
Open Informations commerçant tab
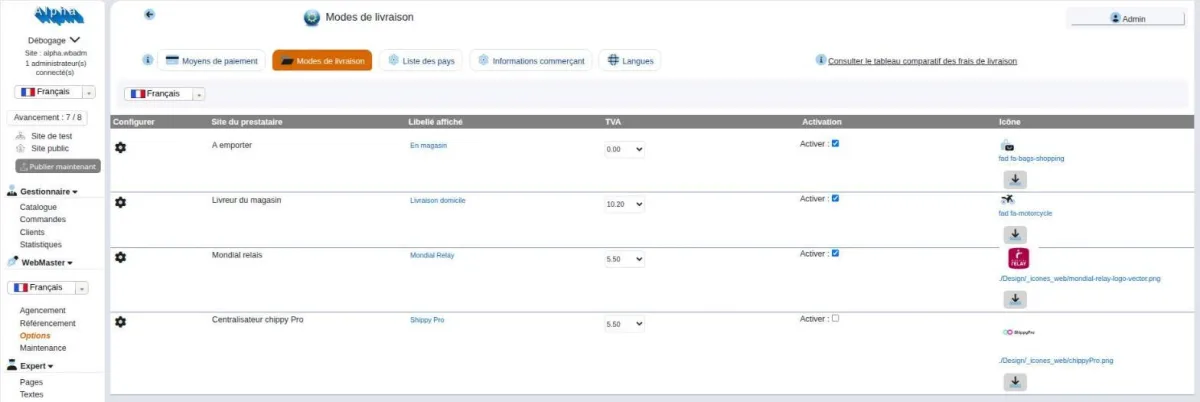click(531, 60)
